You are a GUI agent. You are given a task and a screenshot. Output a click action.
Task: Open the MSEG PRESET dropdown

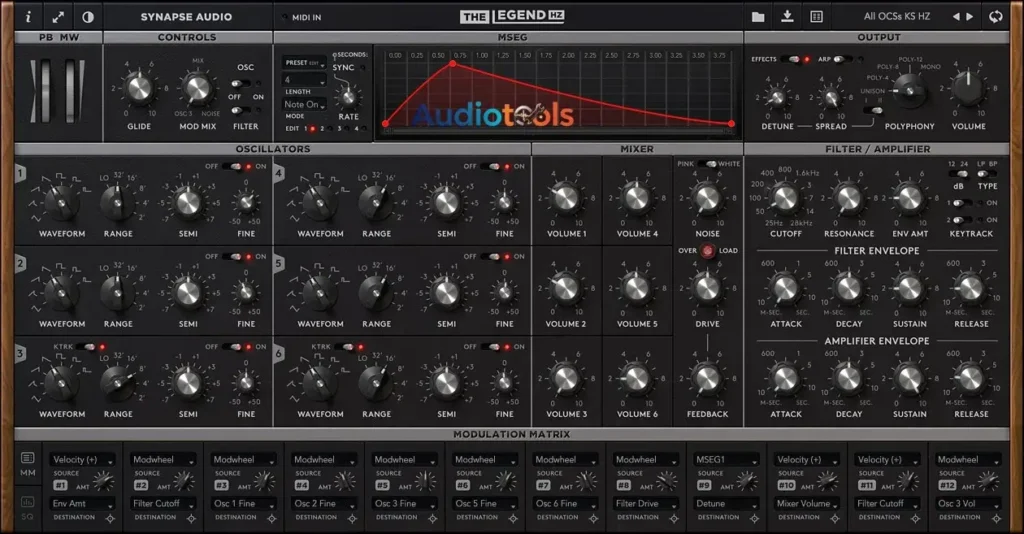click(304, 63)
